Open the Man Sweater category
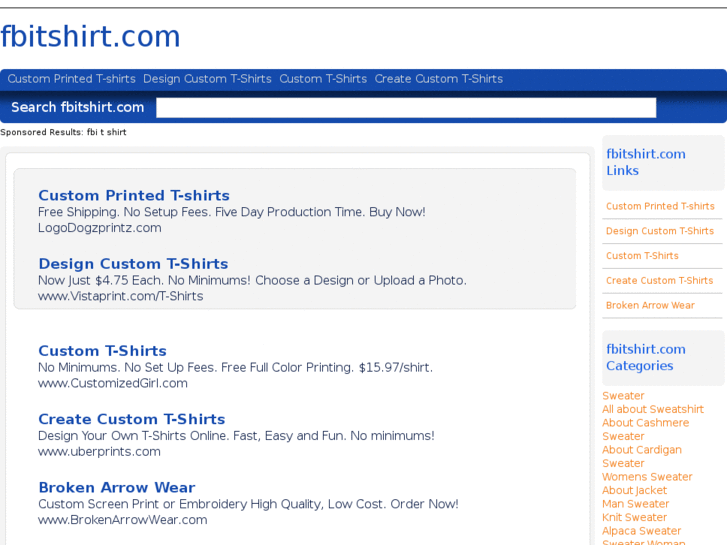The image size is (727, 545). pos(635,504)
